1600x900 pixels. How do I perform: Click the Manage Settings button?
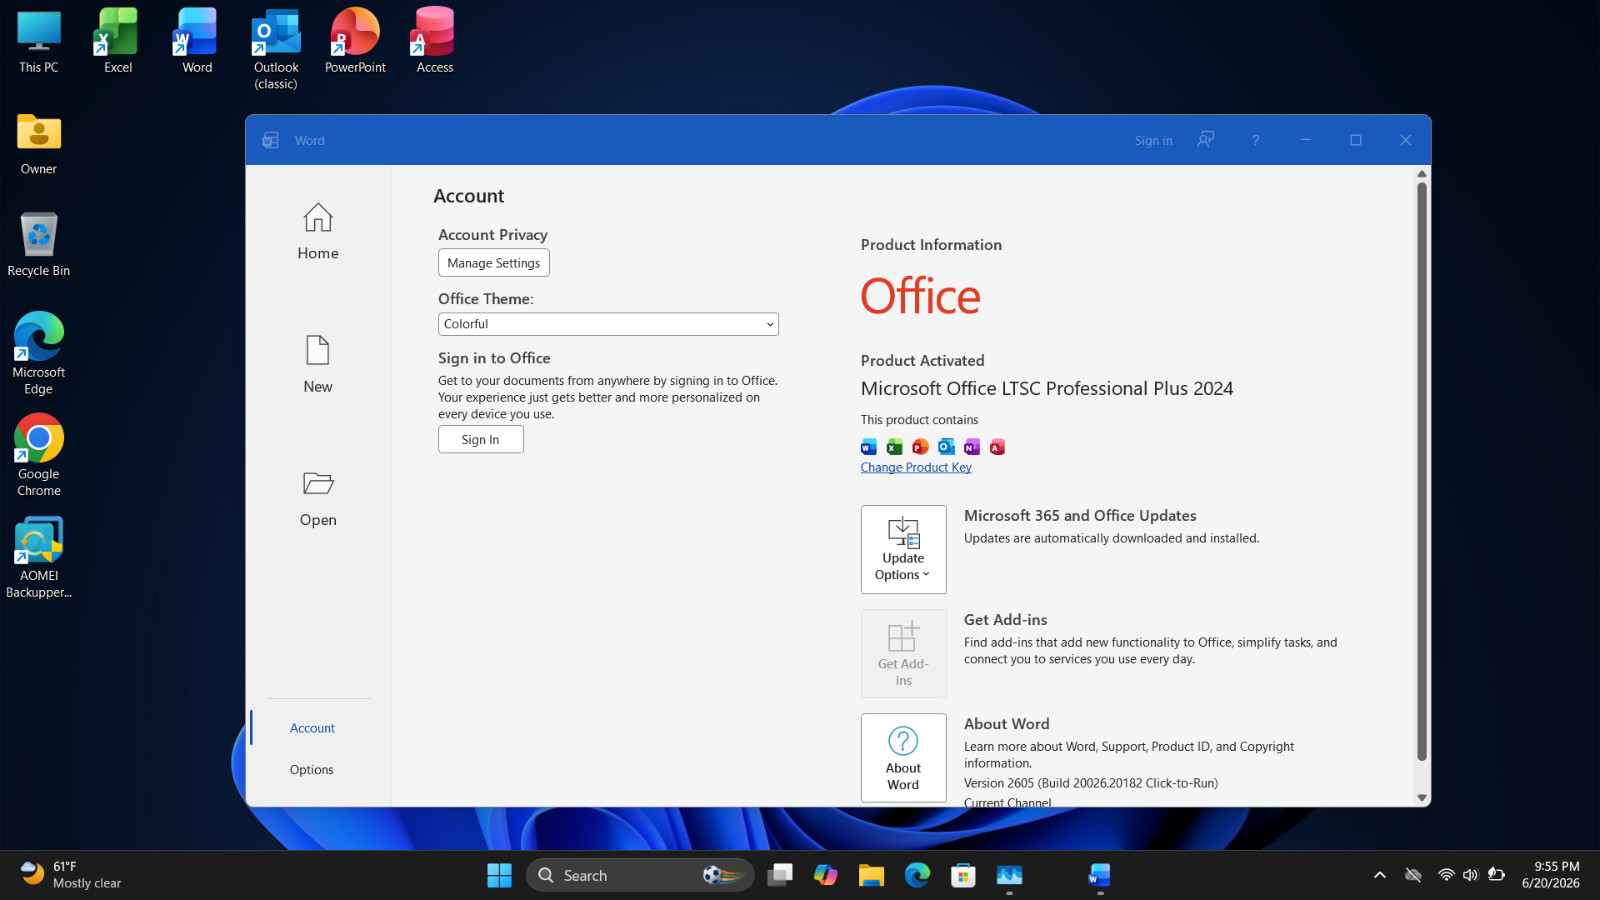click(x=494, y=263)
